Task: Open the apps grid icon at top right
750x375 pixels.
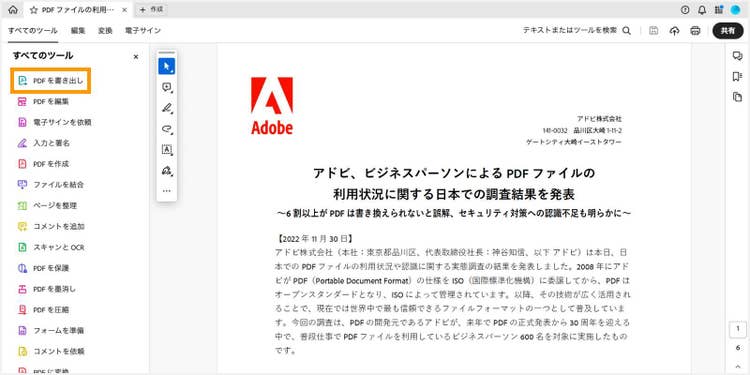Action: [718, 10]
